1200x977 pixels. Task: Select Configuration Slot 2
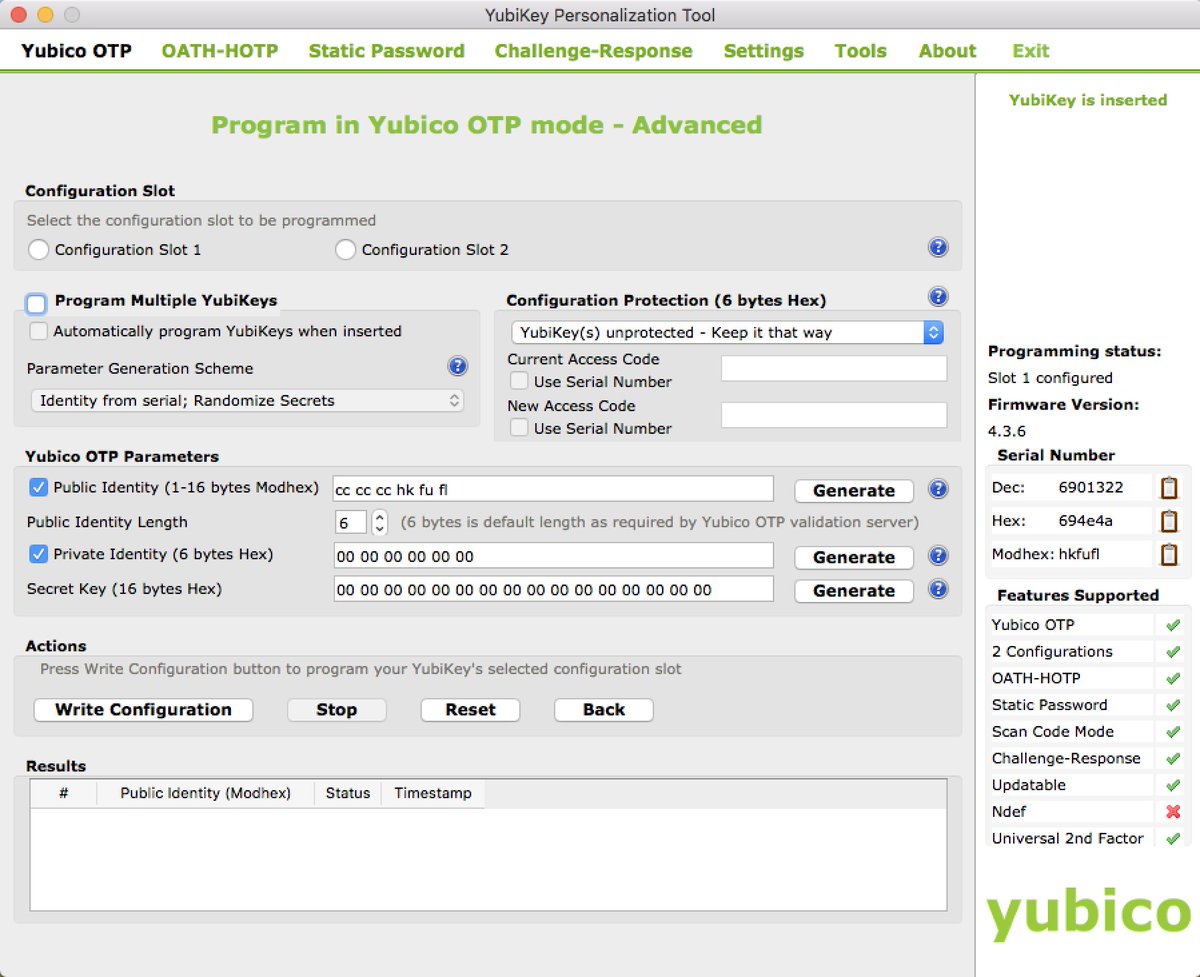(x=345, y=250)
